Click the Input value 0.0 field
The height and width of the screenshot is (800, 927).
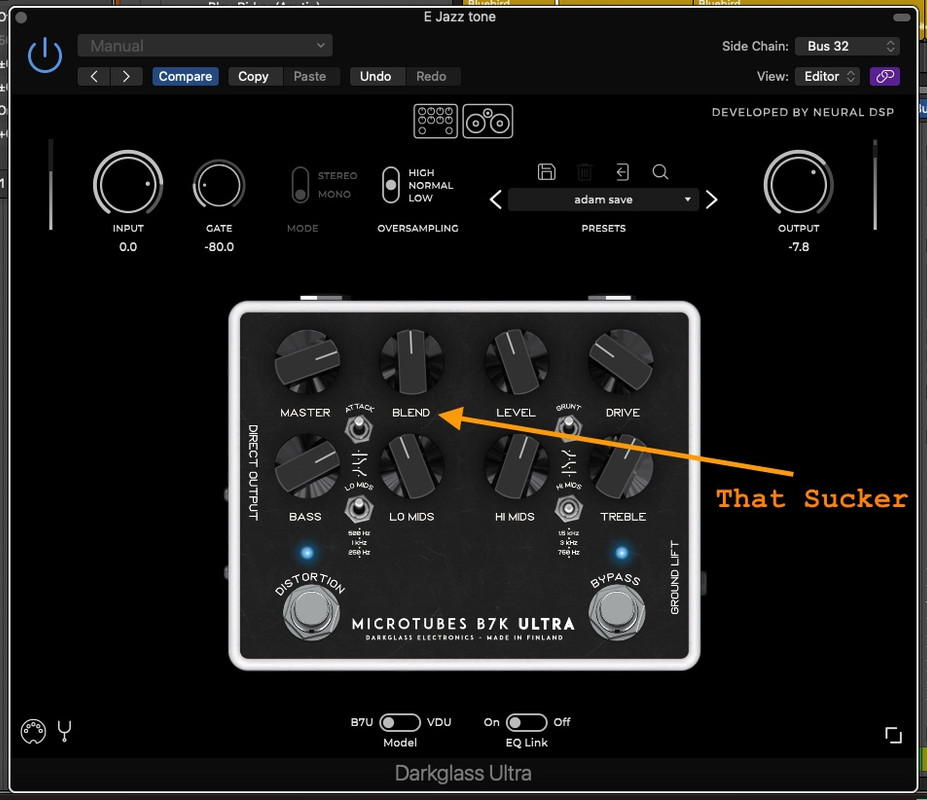[x=128, y=247]
